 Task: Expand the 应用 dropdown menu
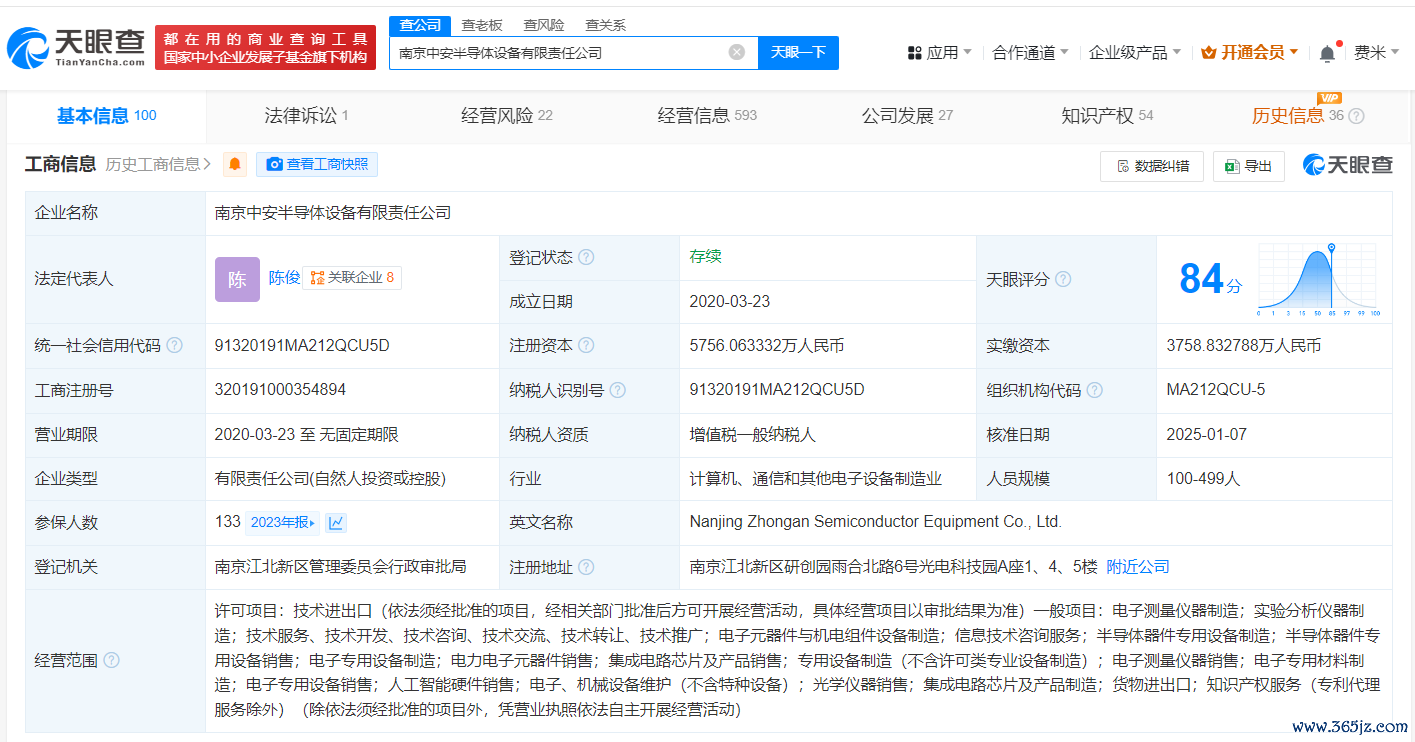[x=939, y=53]
